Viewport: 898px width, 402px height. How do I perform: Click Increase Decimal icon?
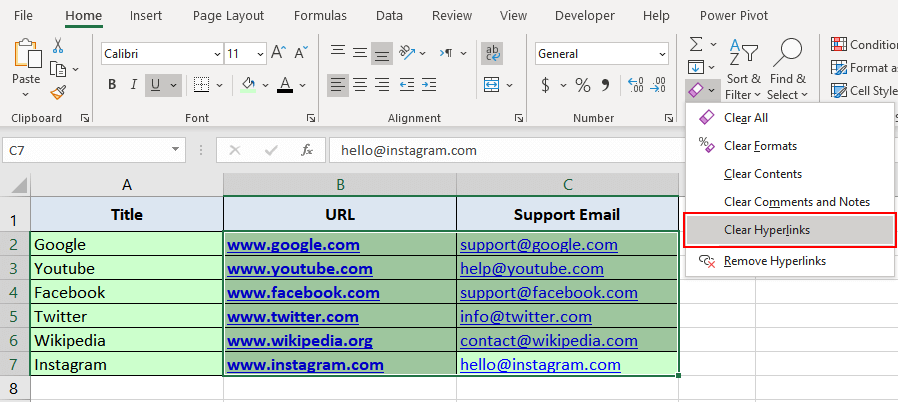click(x=636, y=85)
